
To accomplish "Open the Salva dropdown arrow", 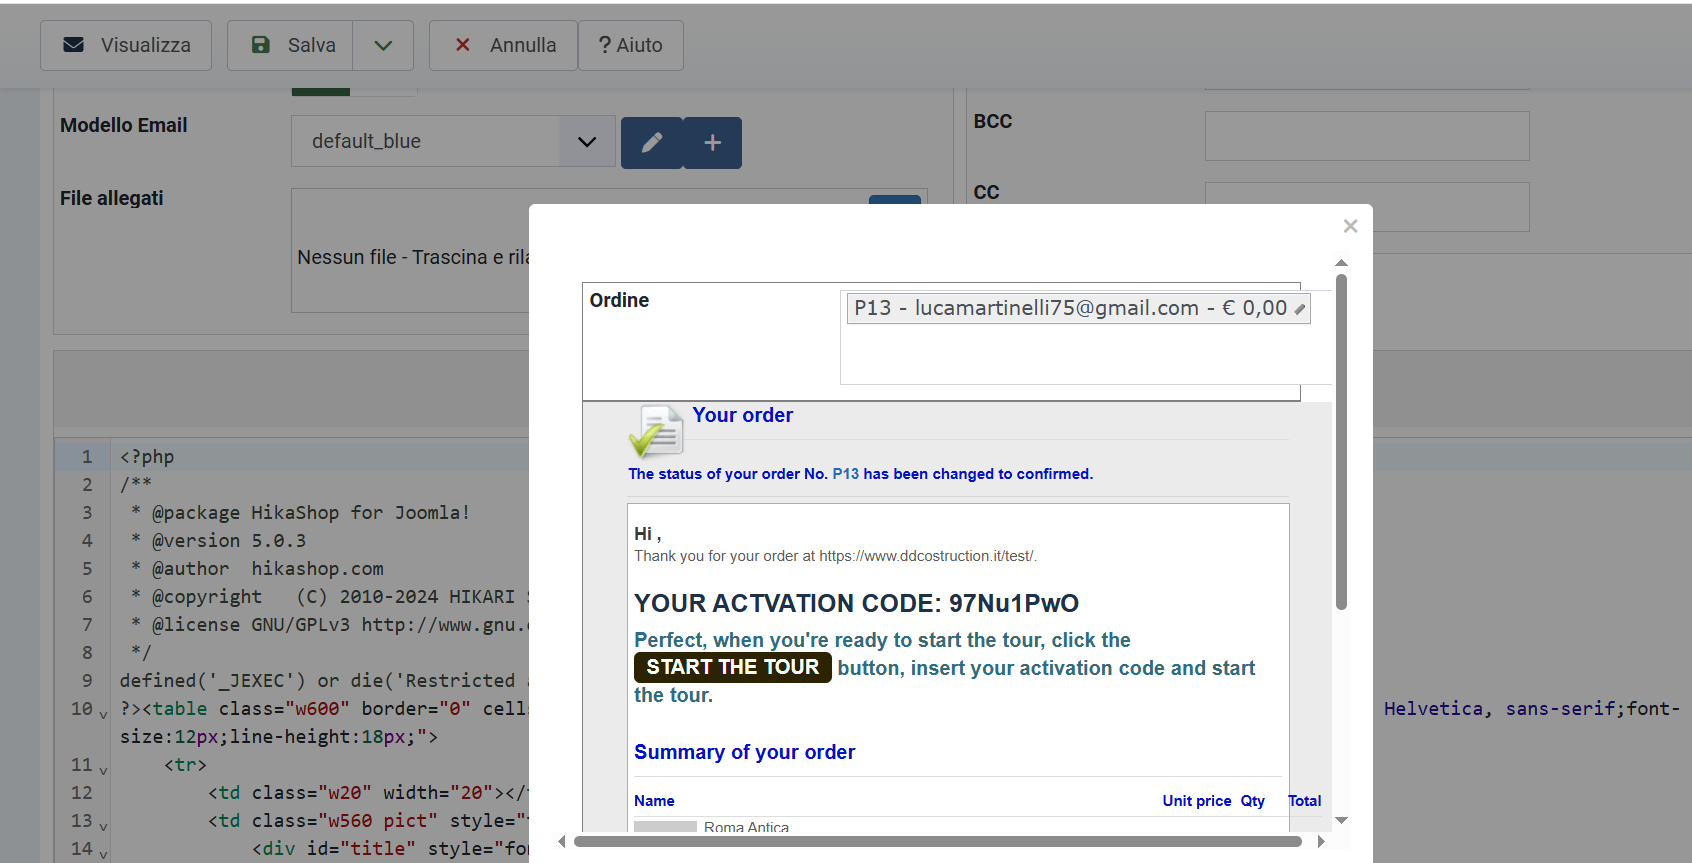I will point(383,45).
